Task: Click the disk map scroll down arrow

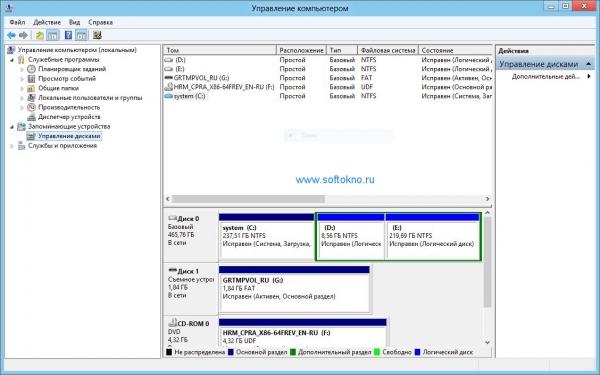Action: click(x=487, y=342)
